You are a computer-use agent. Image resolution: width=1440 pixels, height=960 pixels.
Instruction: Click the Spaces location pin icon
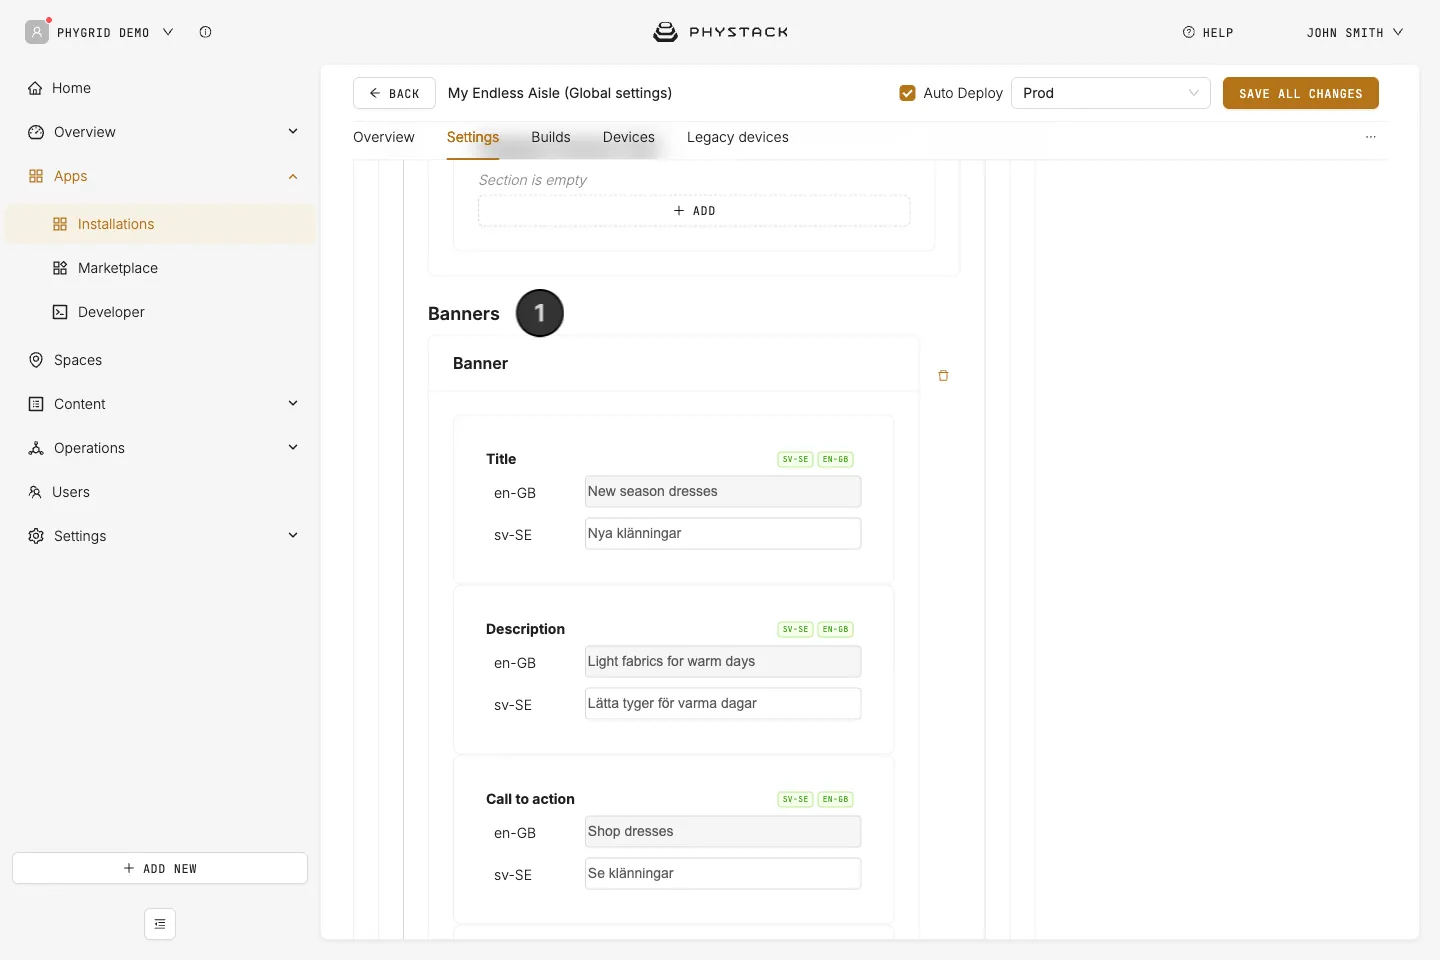click(x=36, y=360)
